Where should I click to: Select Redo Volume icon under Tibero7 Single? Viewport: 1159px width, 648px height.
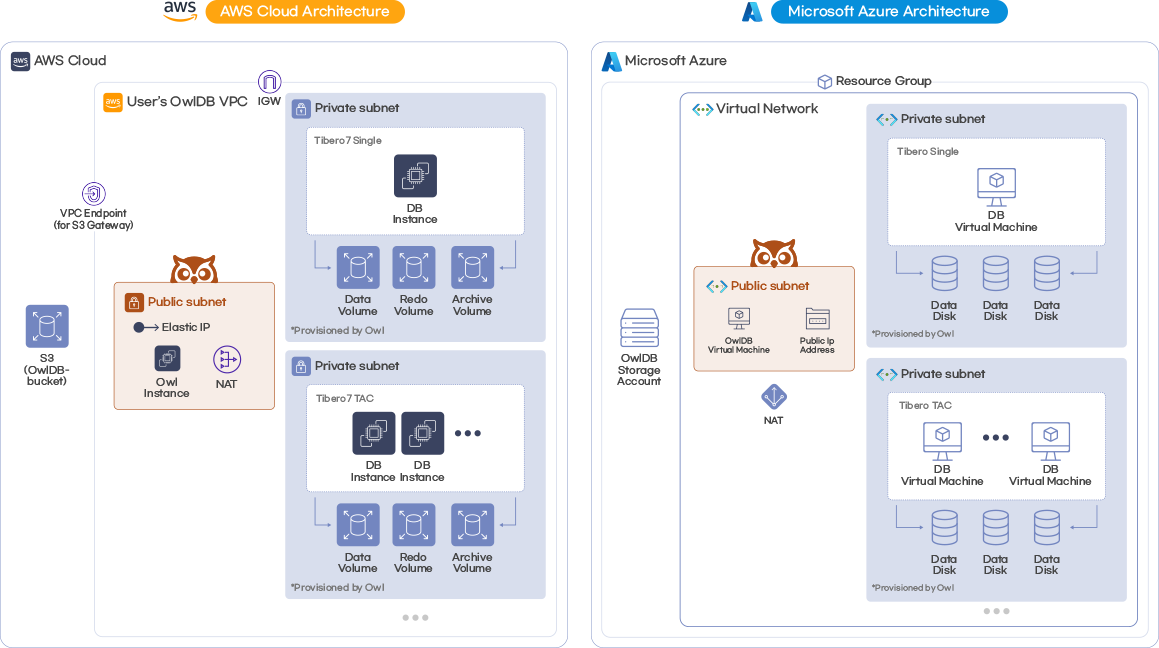(x=414, y=267)
